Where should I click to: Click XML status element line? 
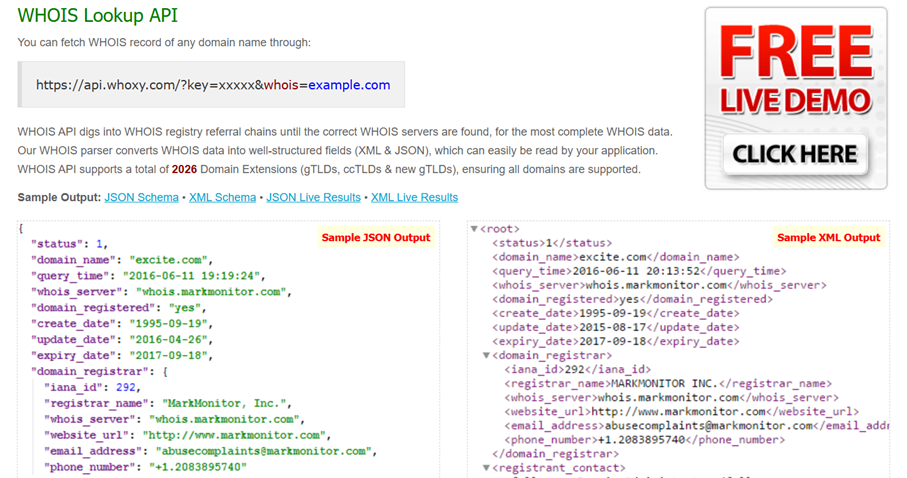click(x=552, y=243)
